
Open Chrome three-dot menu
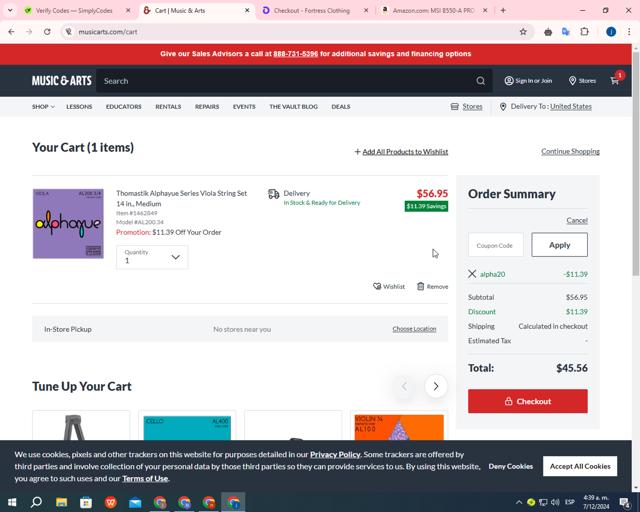pyautogui.click(x=629, y=32)
